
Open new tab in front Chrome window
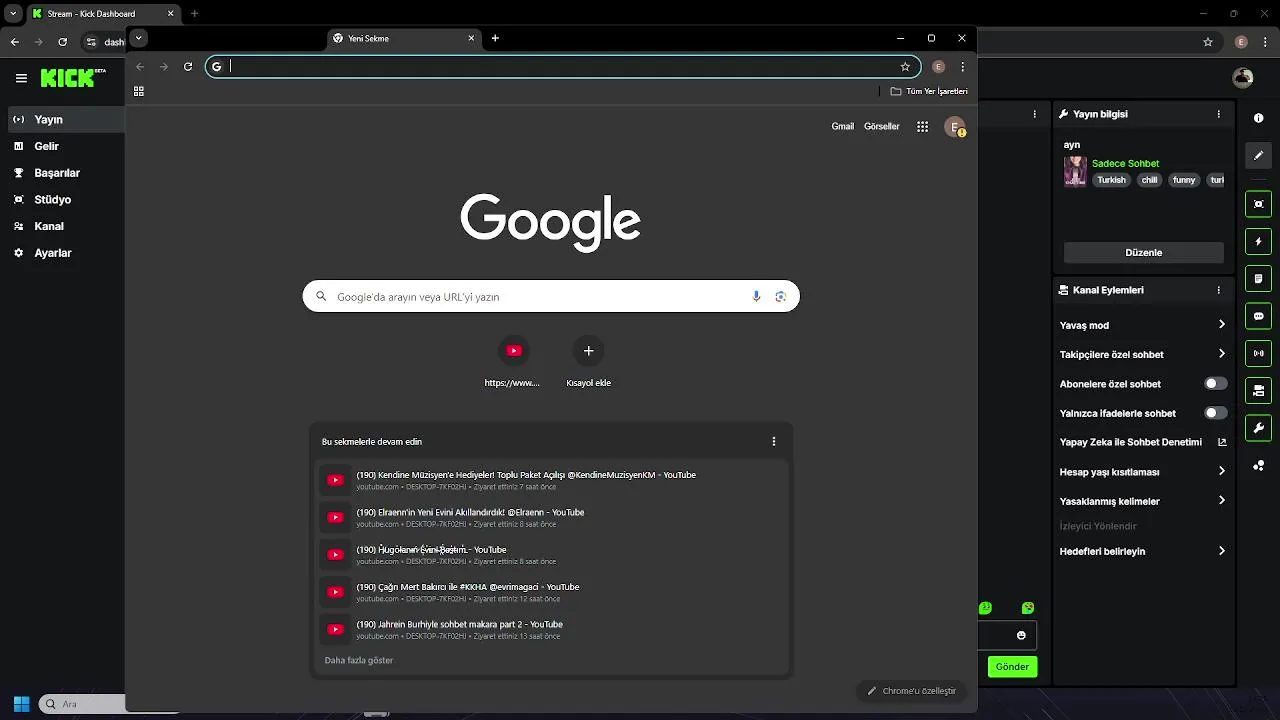495,38
